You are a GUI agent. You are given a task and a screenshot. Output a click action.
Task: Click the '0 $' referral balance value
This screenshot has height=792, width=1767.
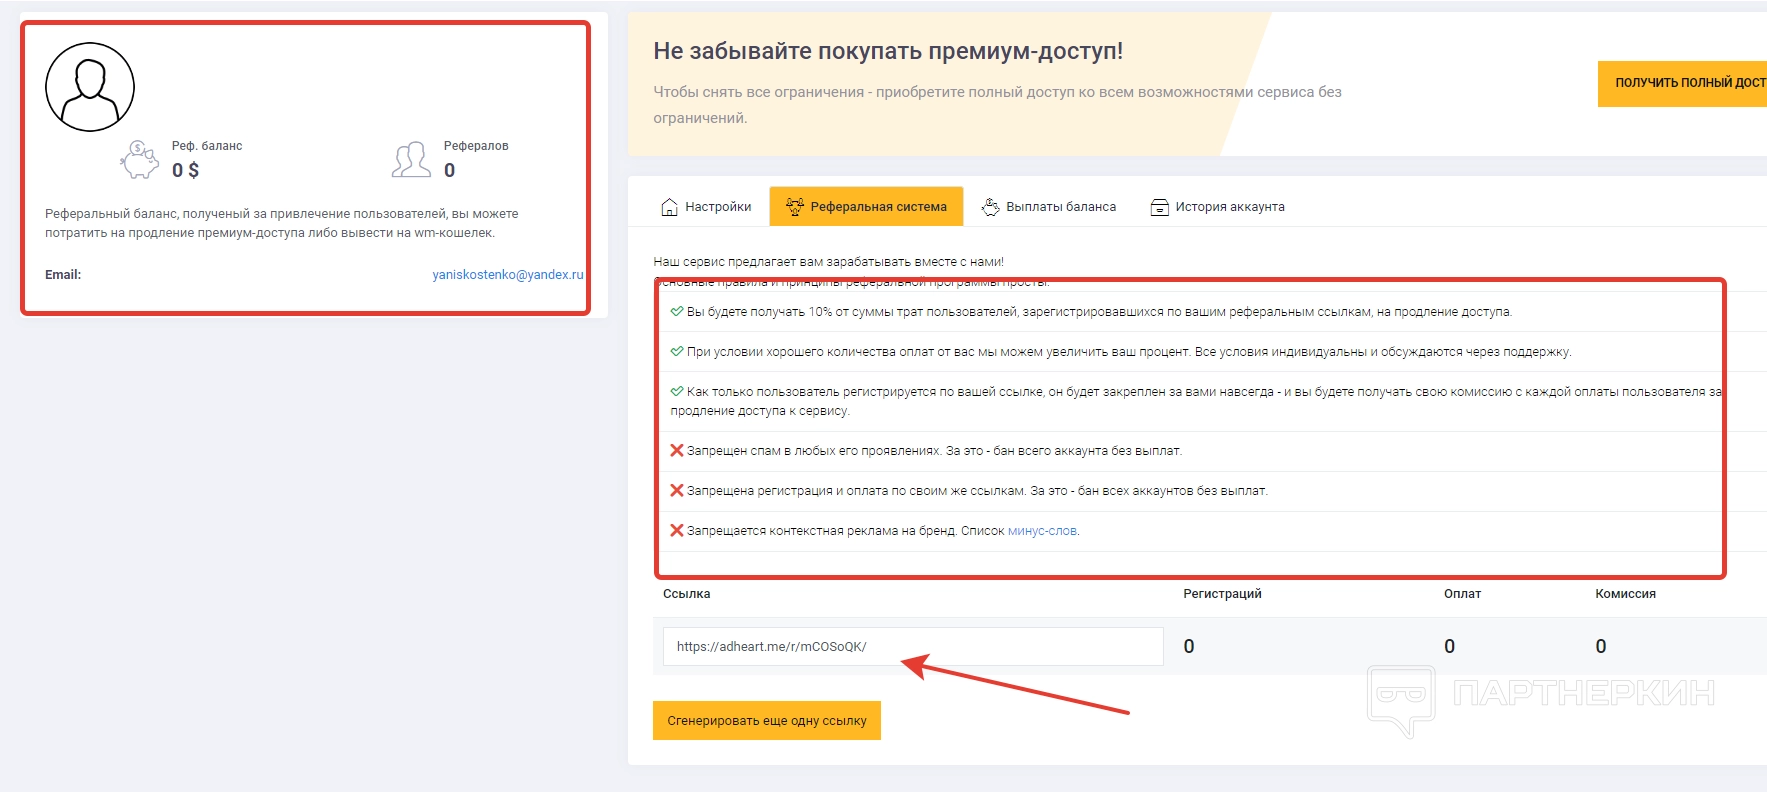pyautogui.click(x=185, y=170)
